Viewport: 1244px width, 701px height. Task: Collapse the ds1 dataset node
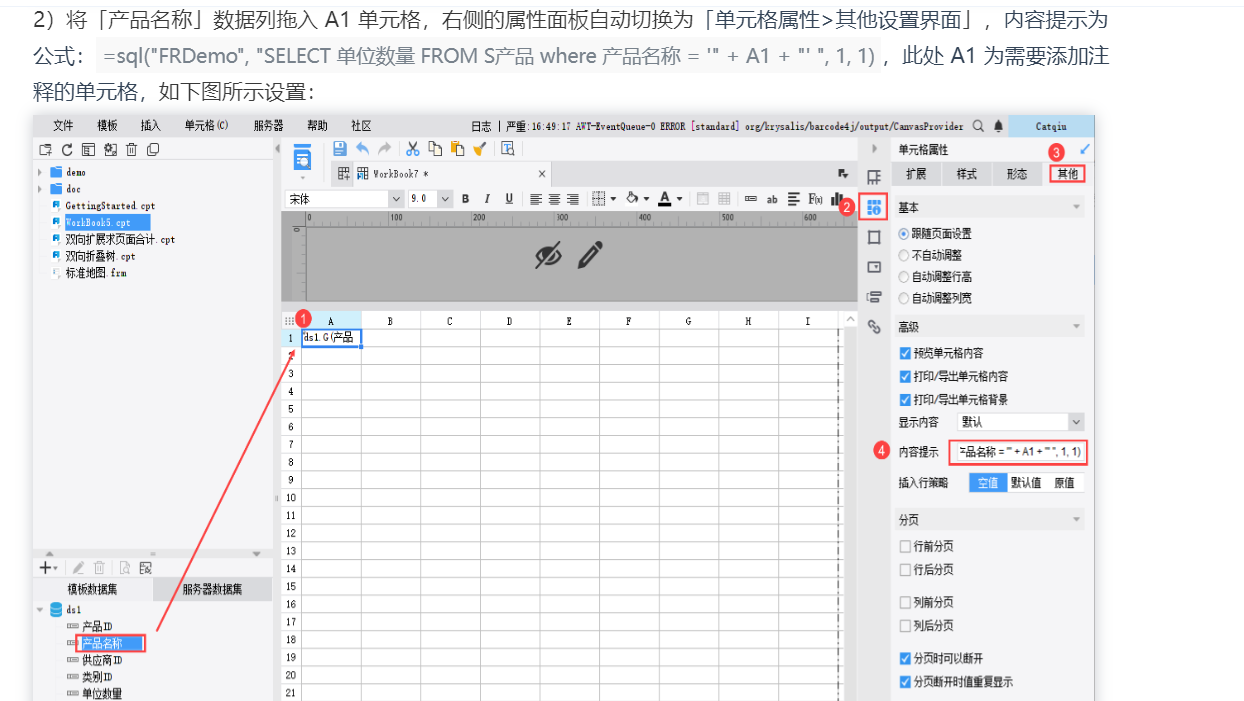click(x=40, y=609)
